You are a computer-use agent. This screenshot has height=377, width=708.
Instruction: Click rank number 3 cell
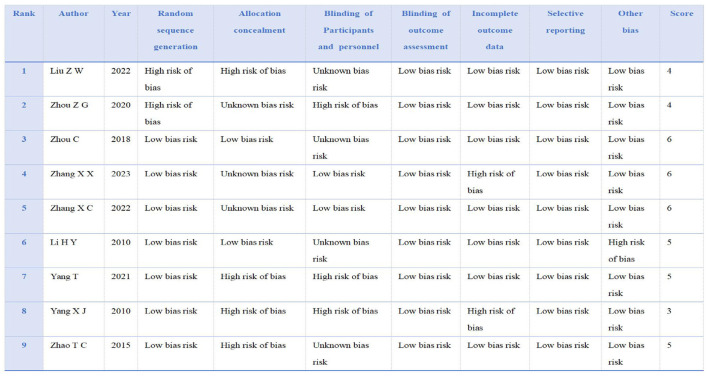pos(24,140)
